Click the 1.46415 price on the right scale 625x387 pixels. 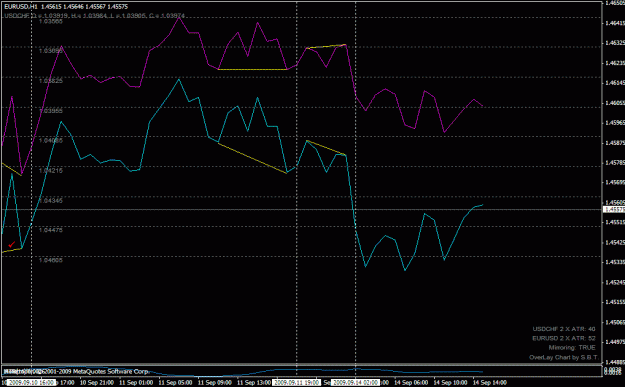tap(615, 23)
